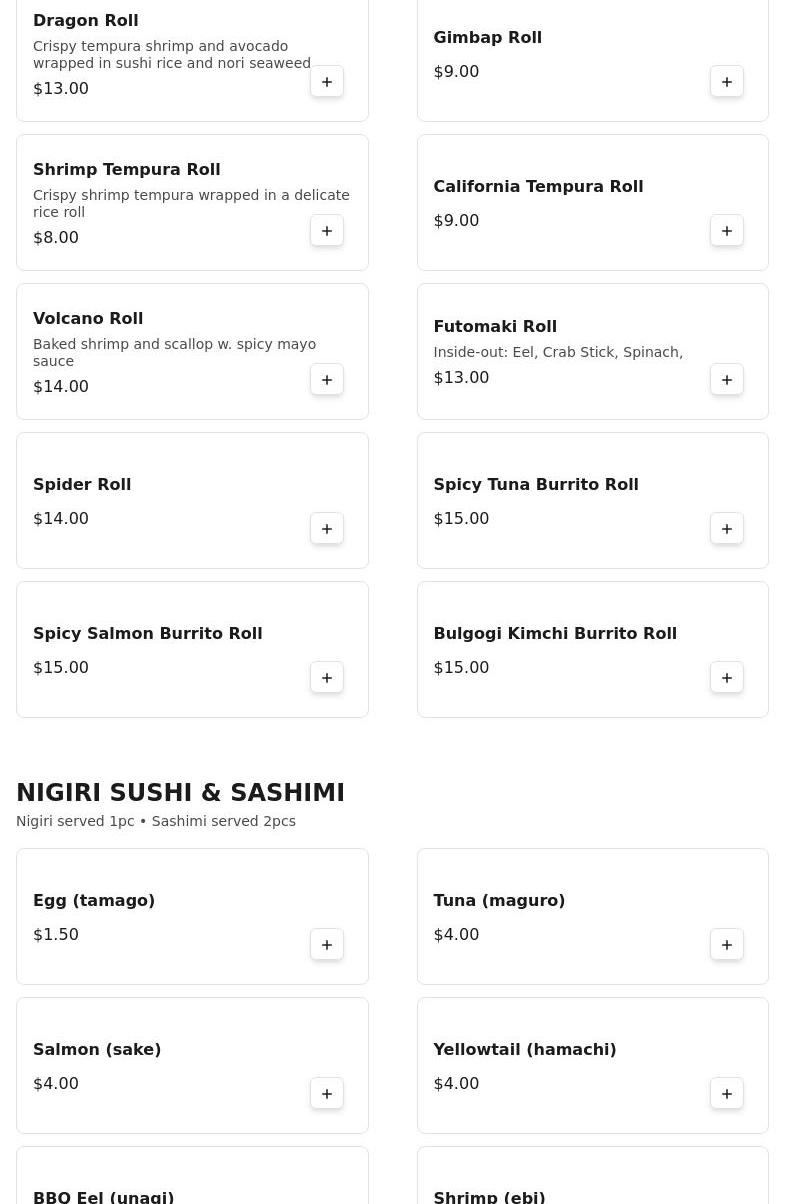Click the Dragon Roll description text
Image resolution: width=785 pixels, height=1204 pixels.
click(x=171, y=55)
